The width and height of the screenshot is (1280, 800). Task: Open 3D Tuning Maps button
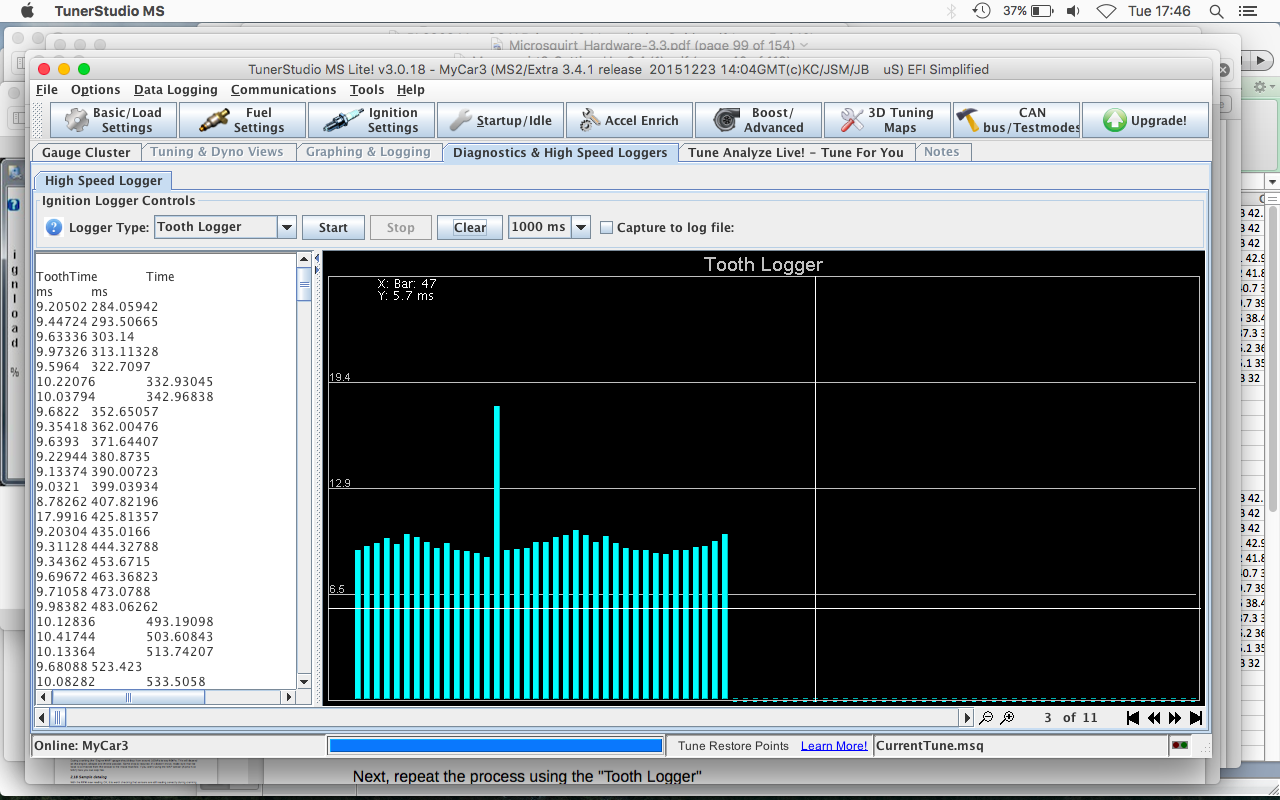coord(887,120)
